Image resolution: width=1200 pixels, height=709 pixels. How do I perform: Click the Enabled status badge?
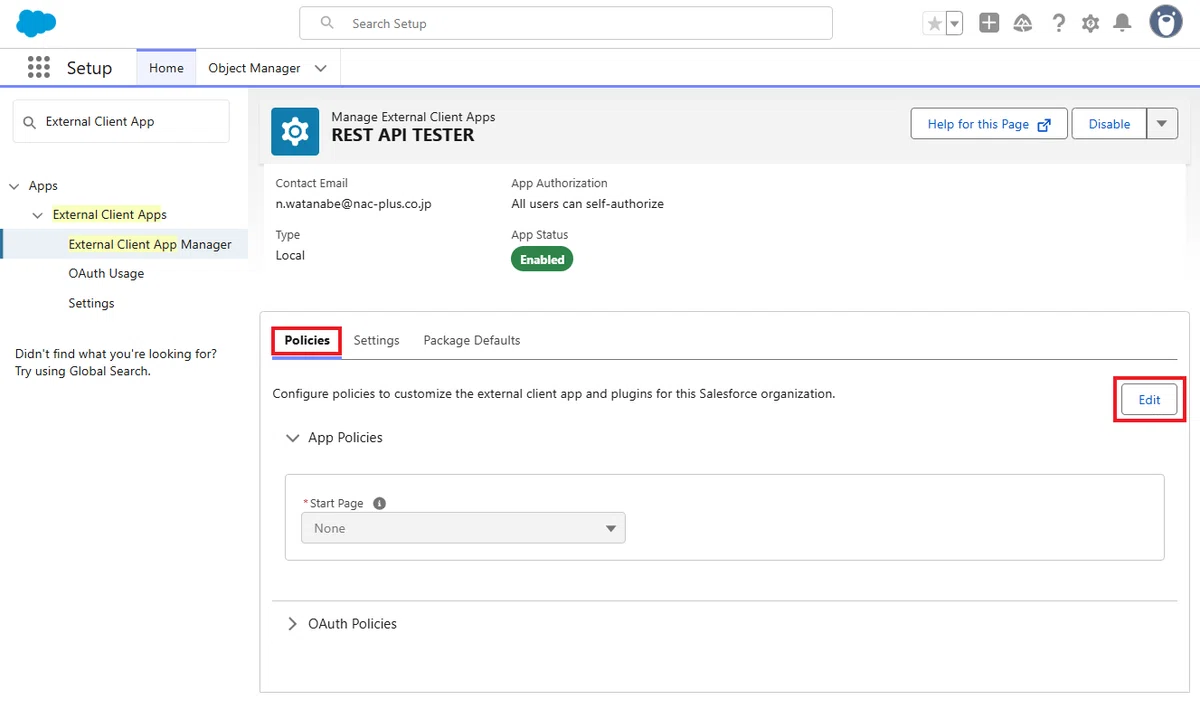[x=542, y=259]
